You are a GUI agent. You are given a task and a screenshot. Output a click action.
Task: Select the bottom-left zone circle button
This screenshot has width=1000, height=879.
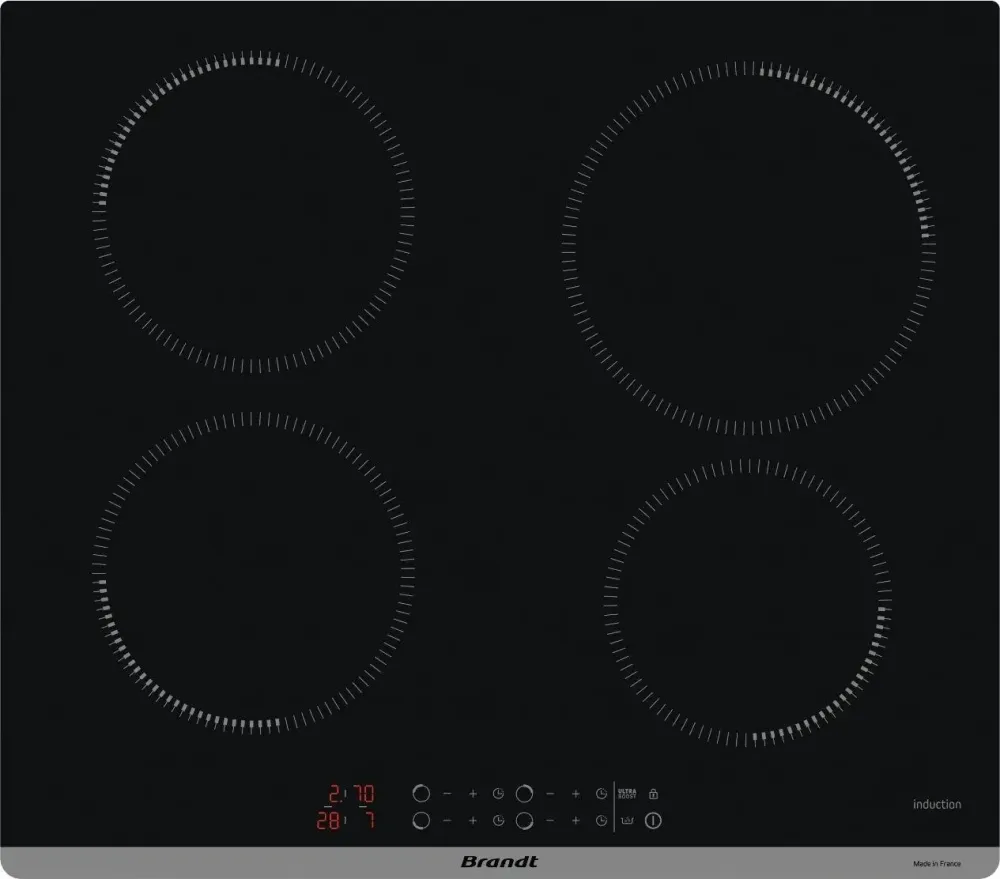coord(421,821)
